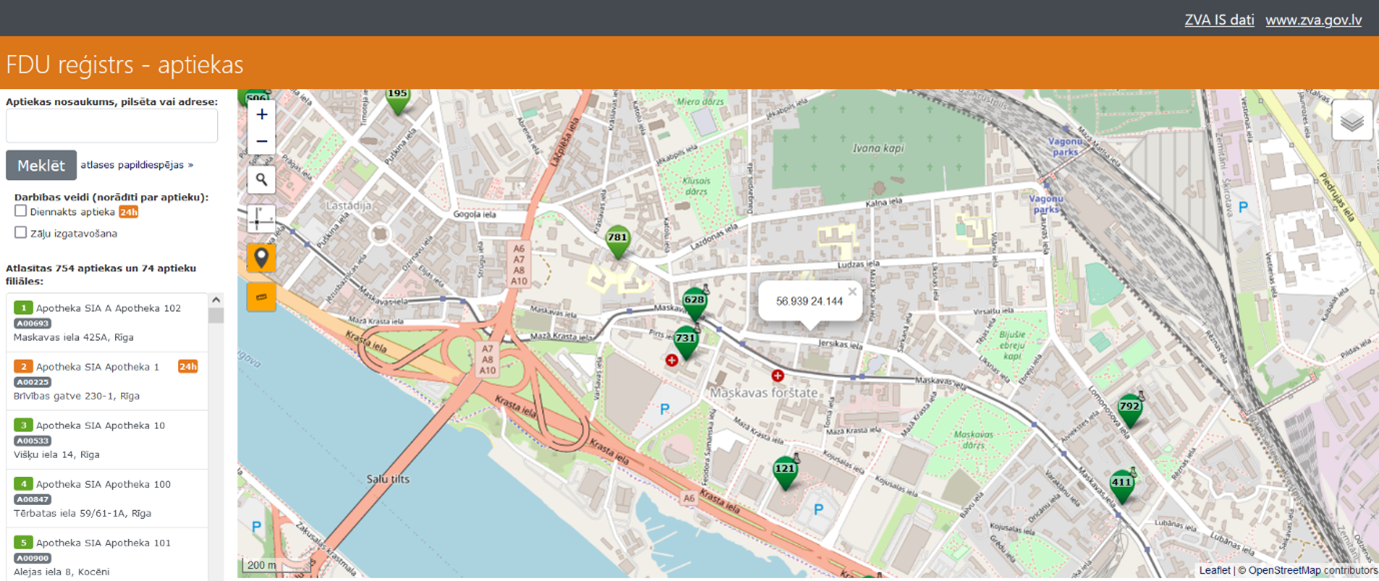Select pharmacy marker 628 on the map
Viewport: 1379px width, 581px height.
coord(695,303)
